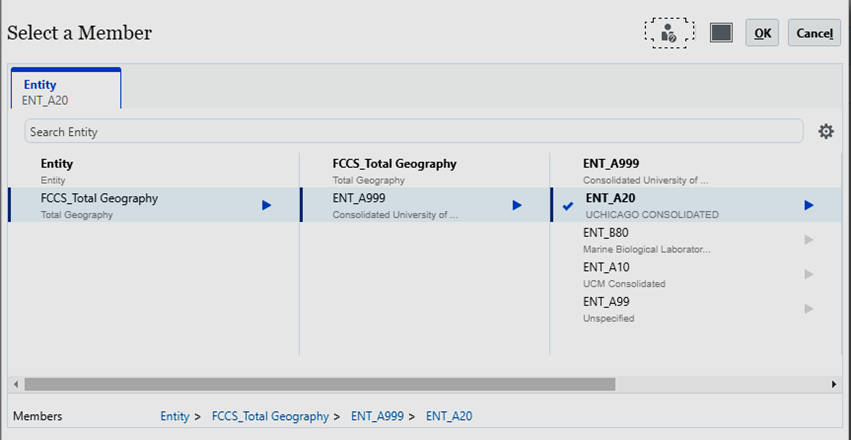This screenshot has height=440, width=851.
Task: Select ENT_B80 Marine Biological Laboratory member
Action: [x=696, y=240]
